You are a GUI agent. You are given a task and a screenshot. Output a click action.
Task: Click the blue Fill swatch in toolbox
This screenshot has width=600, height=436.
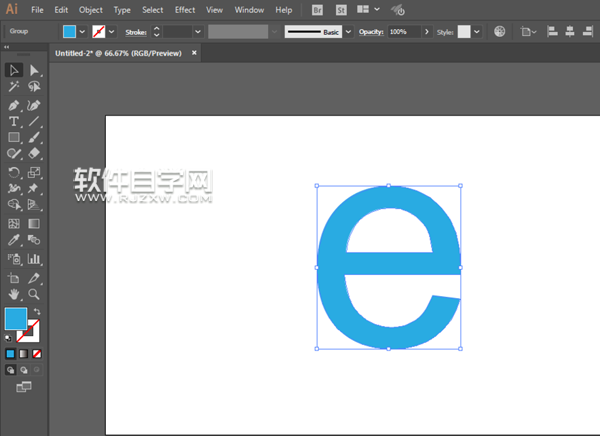[16, 318]
